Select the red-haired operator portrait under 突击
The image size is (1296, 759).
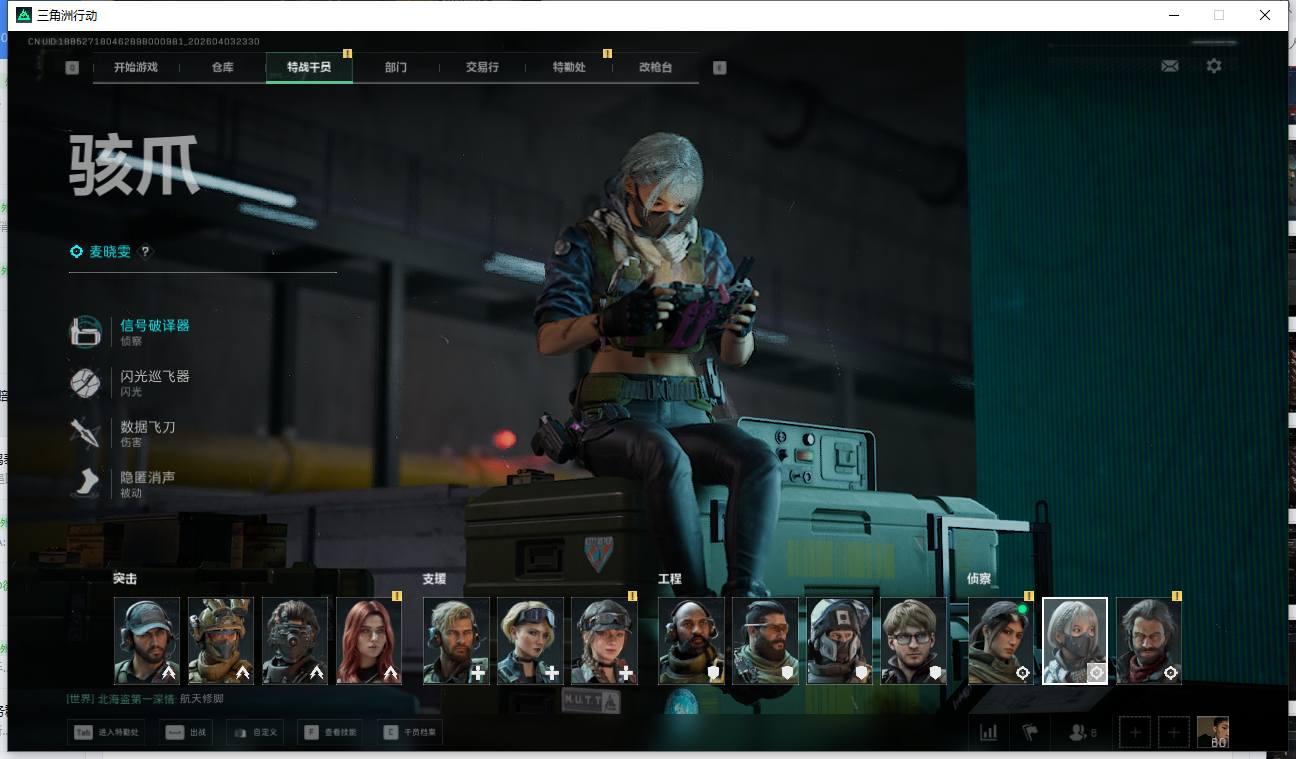368,640
